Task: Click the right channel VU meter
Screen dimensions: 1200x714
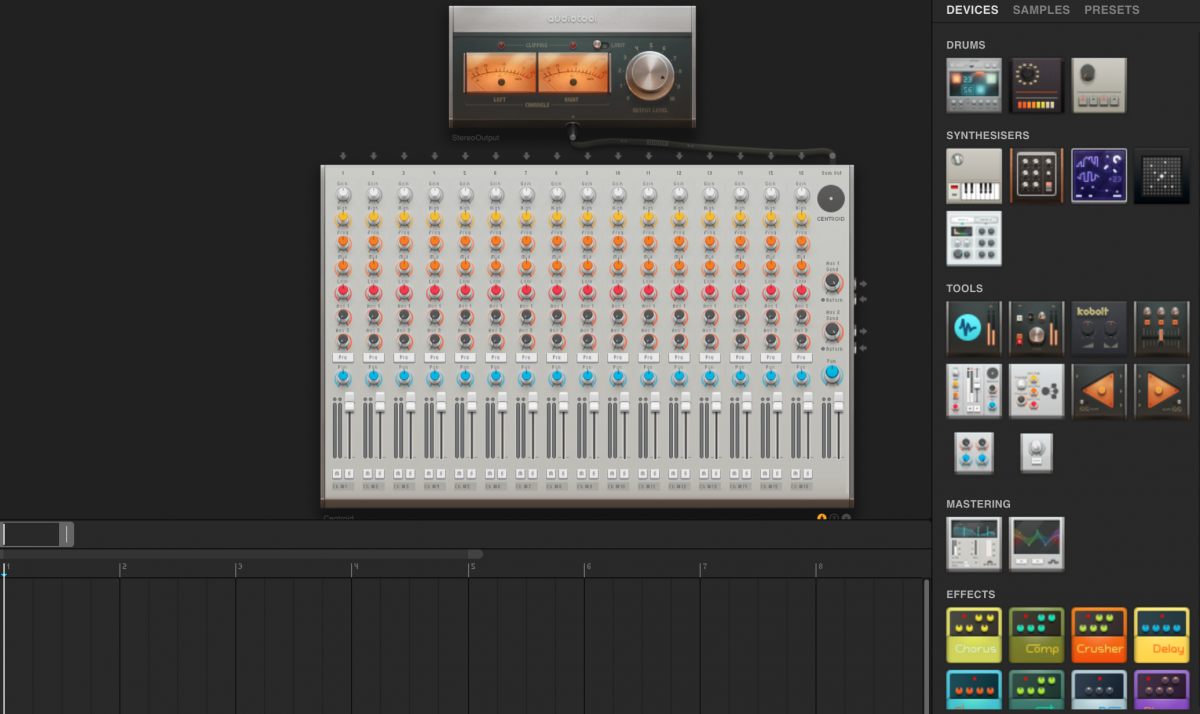Action: [x=574, y=74]
